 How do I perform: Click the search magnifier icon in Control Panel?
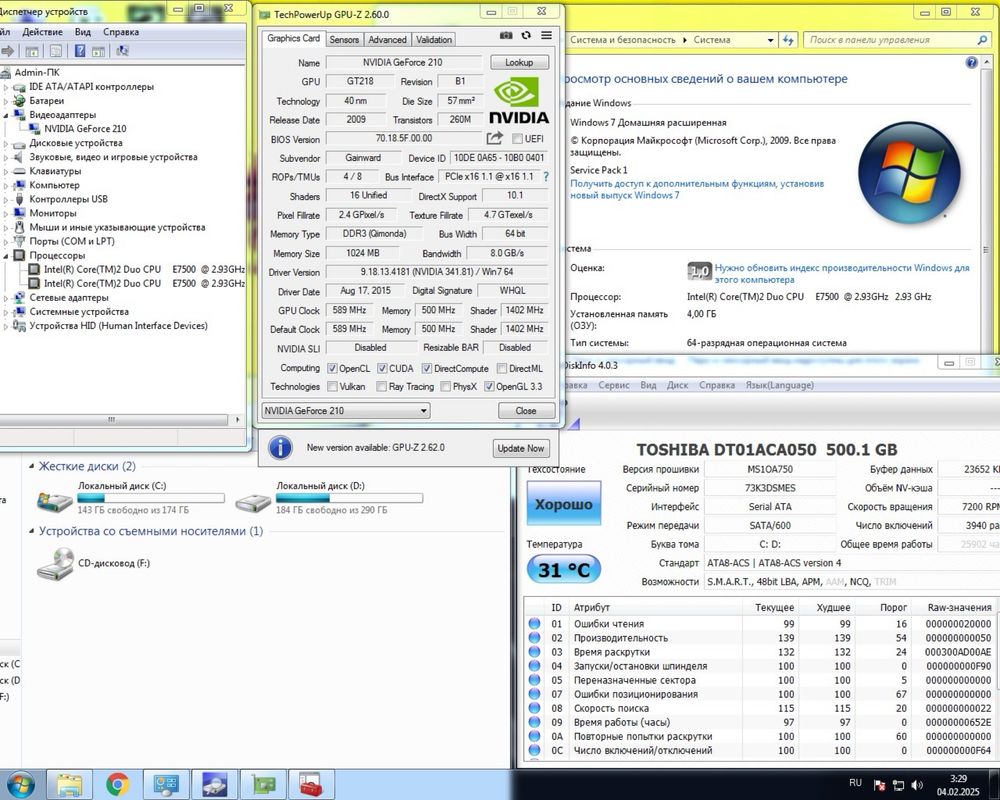(982, 40)
